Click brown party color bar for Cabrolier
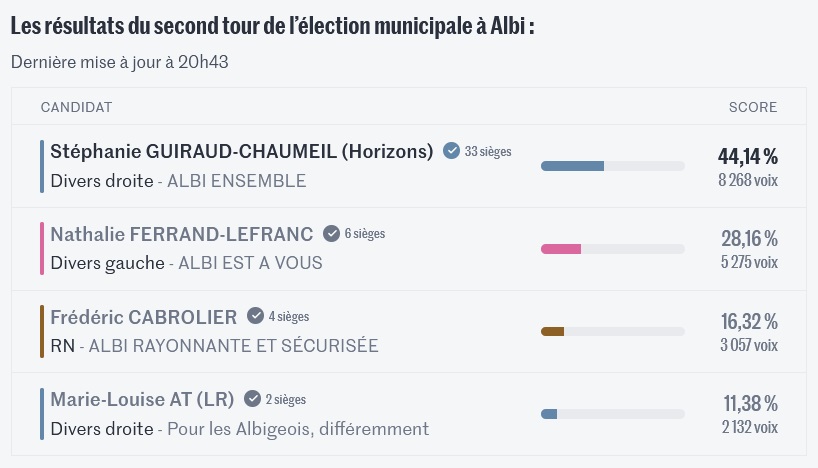This screenshot has height=468, width=818. coord(42,331)
